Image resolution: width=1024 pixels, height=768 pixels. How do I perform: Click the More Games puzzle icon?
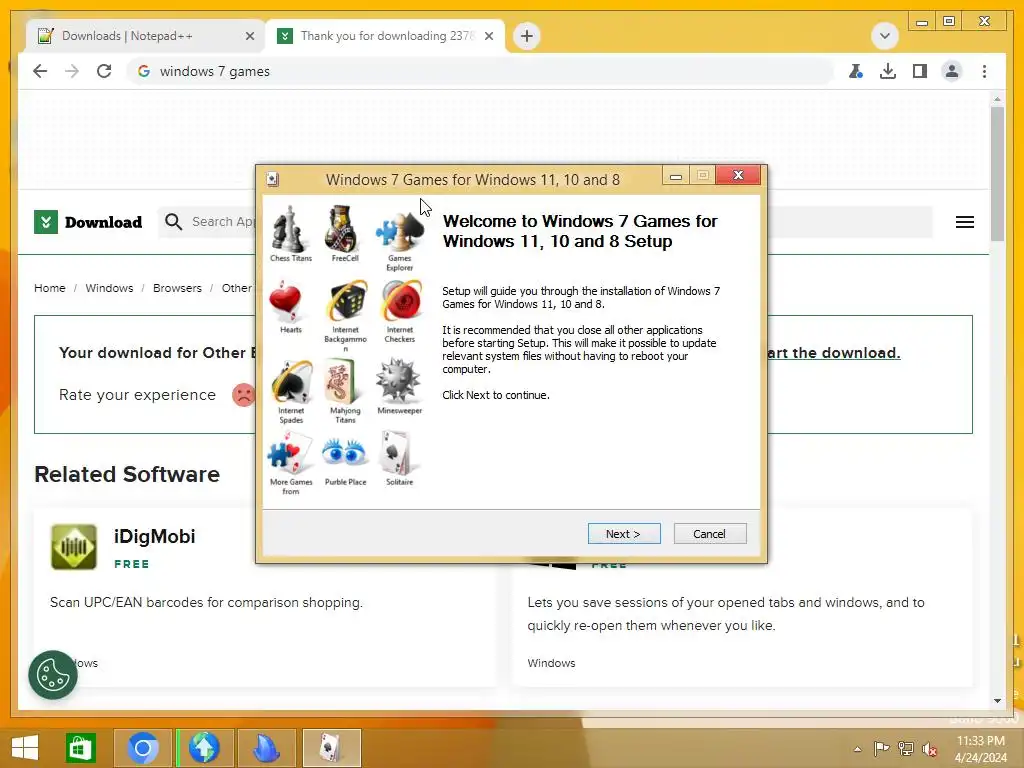(x=290, y=454)
